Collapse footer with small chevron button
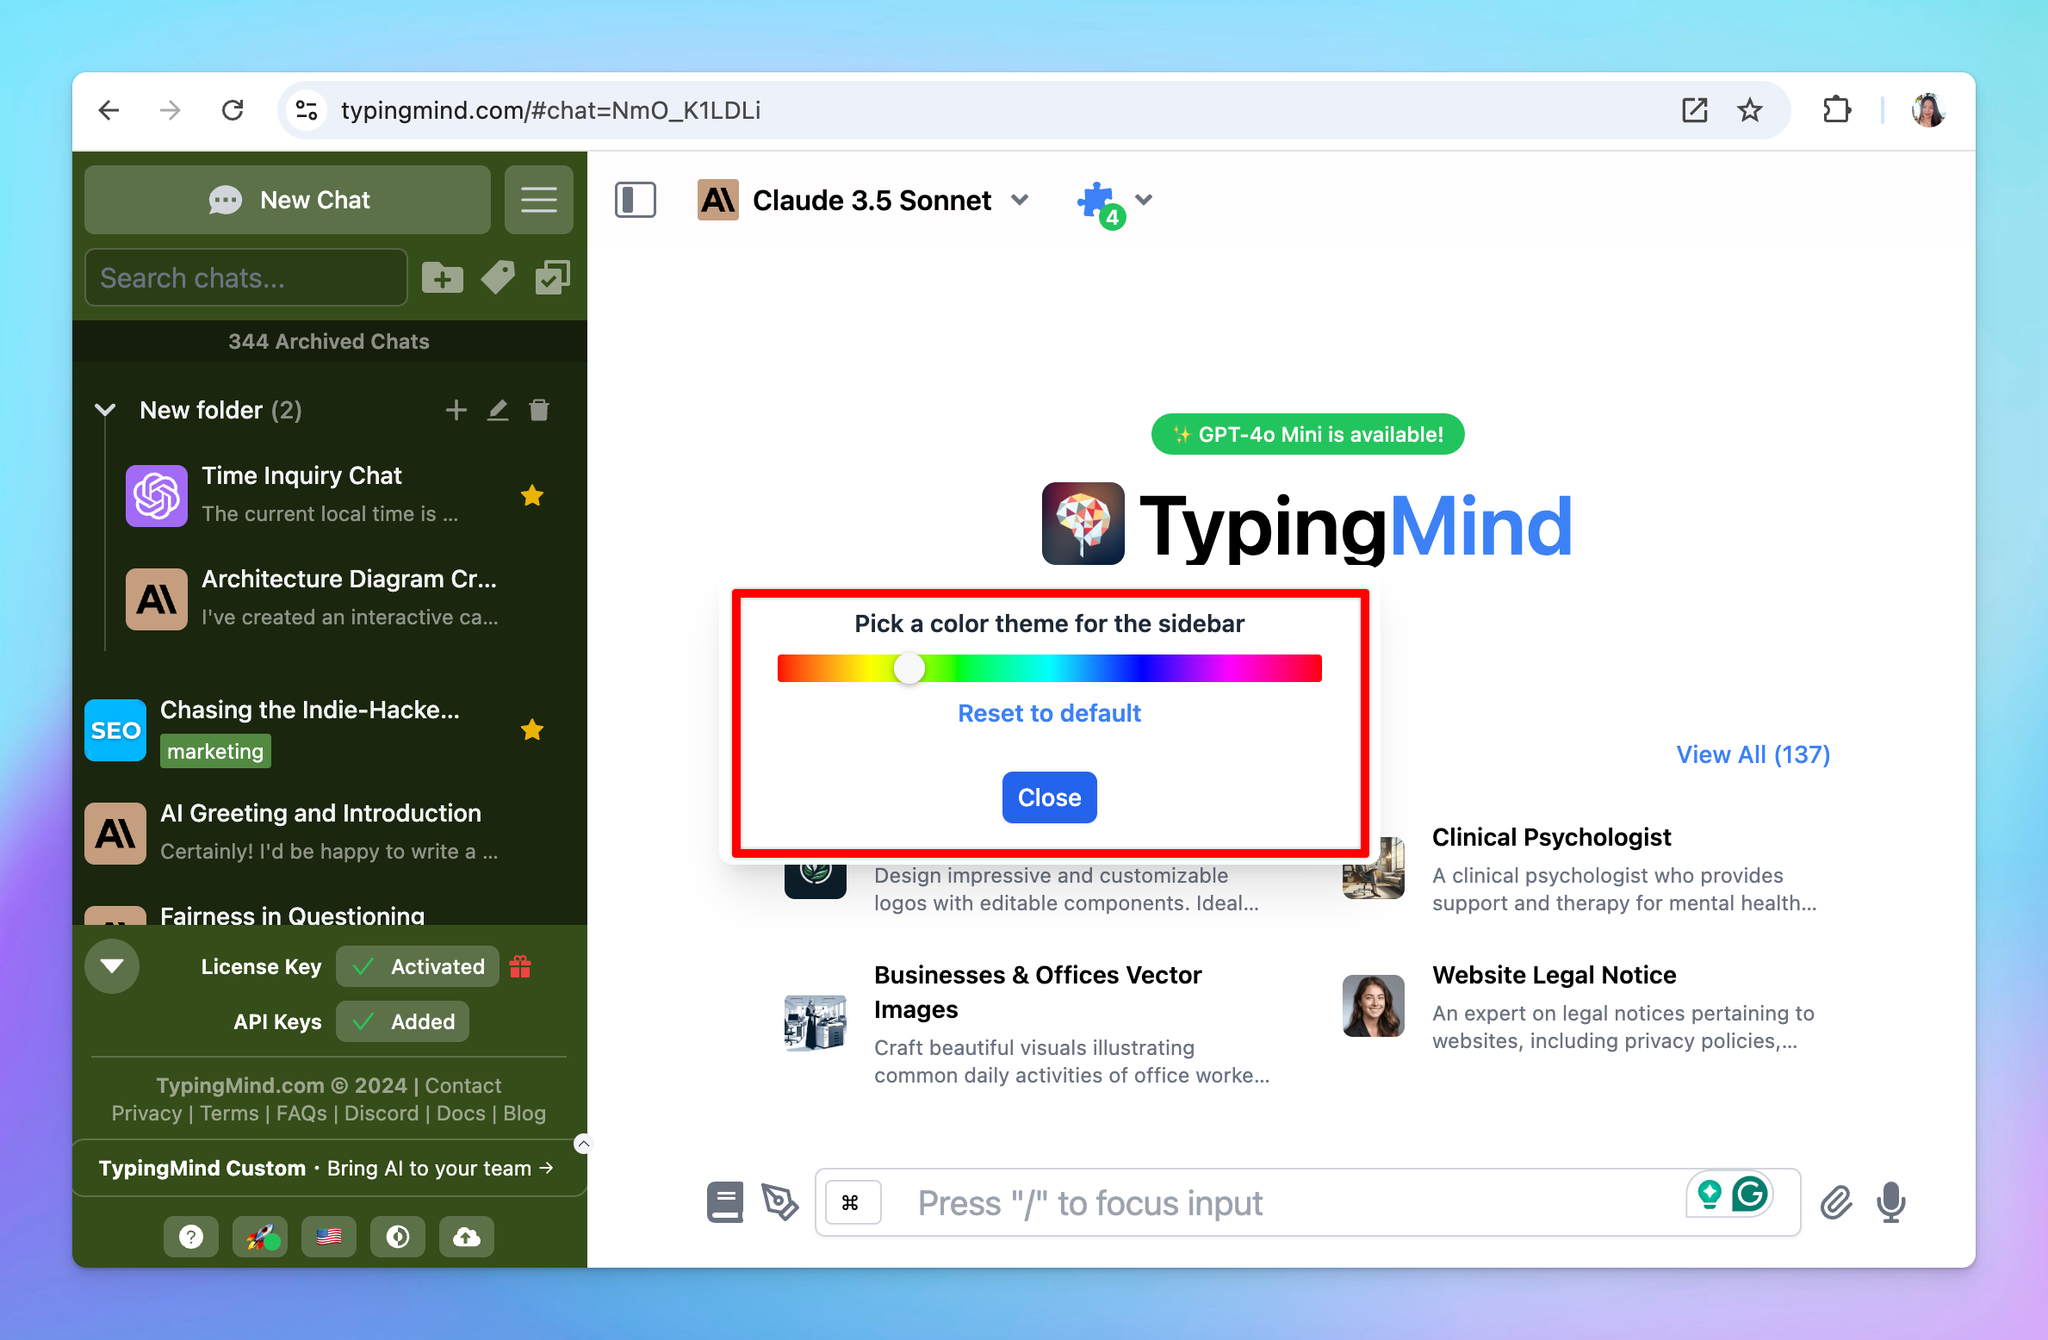The width and height of the screenshot is (2048, 1340). pyautogui.click(x=583, y=1143)
